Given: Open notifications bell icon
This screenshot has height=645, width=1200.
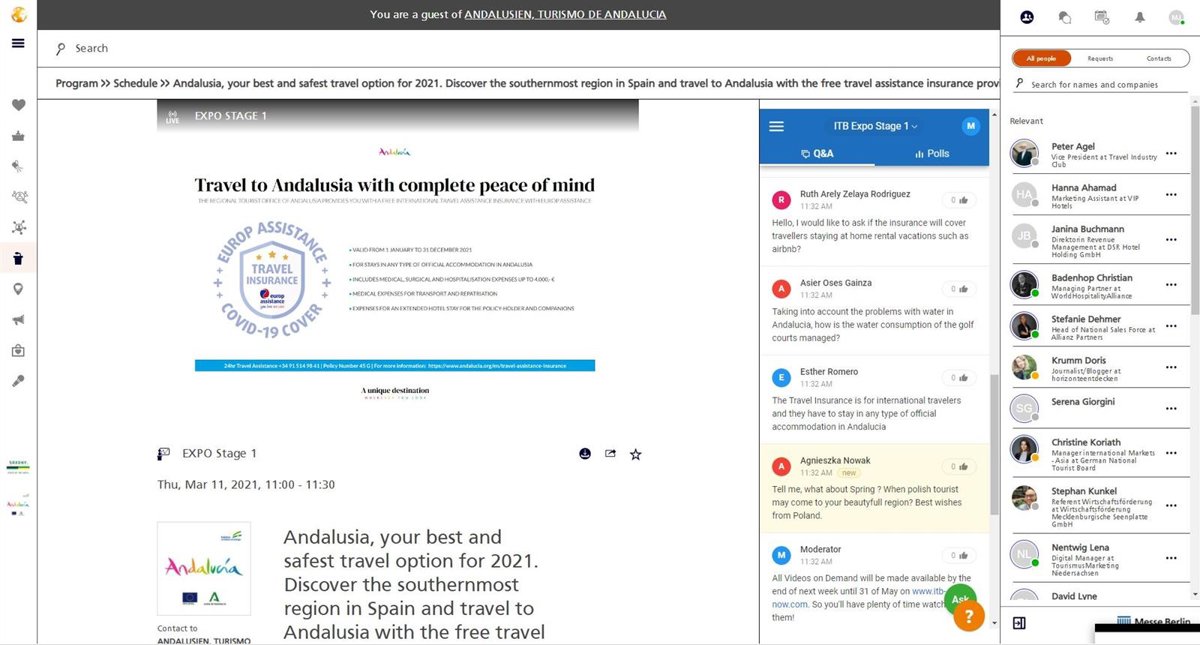Looking at the screenshot, I should (1139, 17).
